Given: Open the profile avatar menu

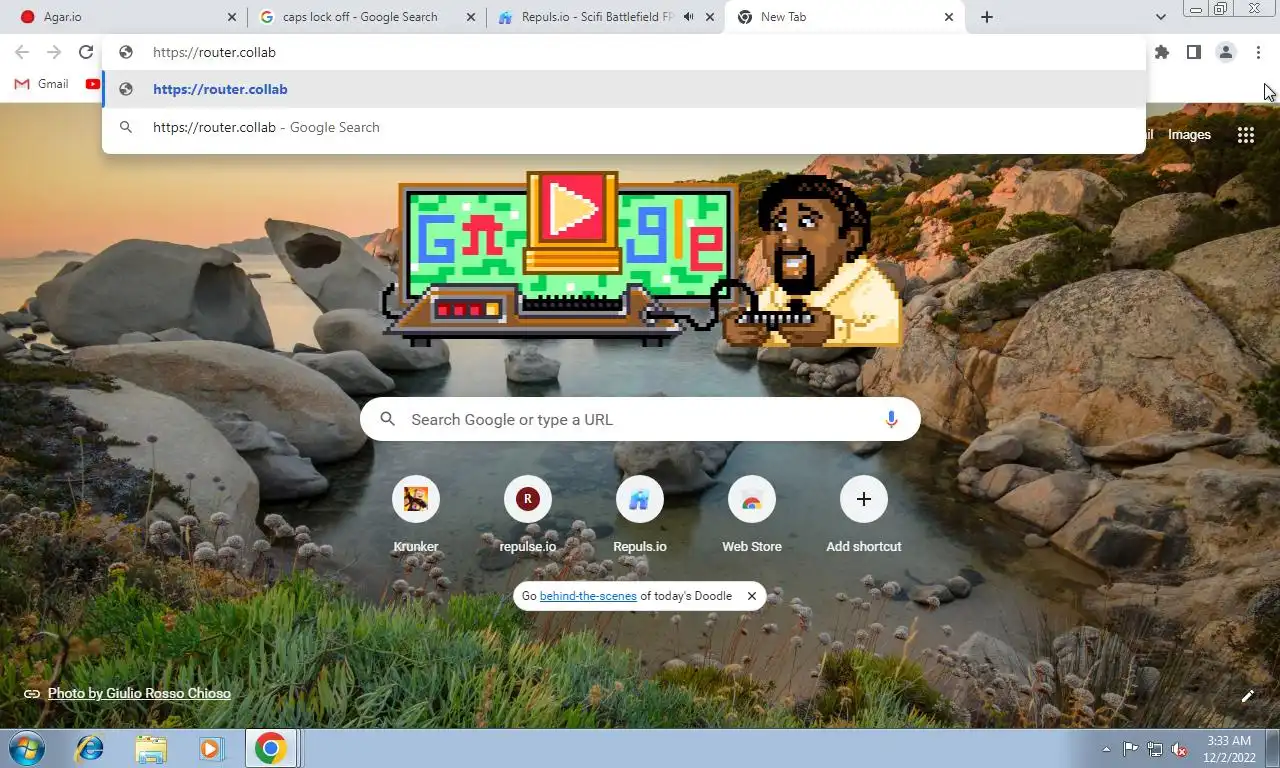Looking at the screenshot, I should pos(1225,52).
